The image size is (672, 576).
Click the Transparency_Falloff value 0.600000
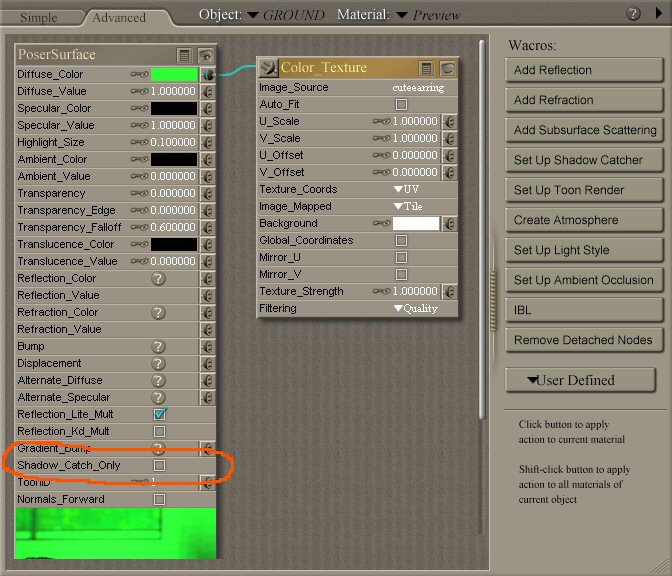click(173, 227)
